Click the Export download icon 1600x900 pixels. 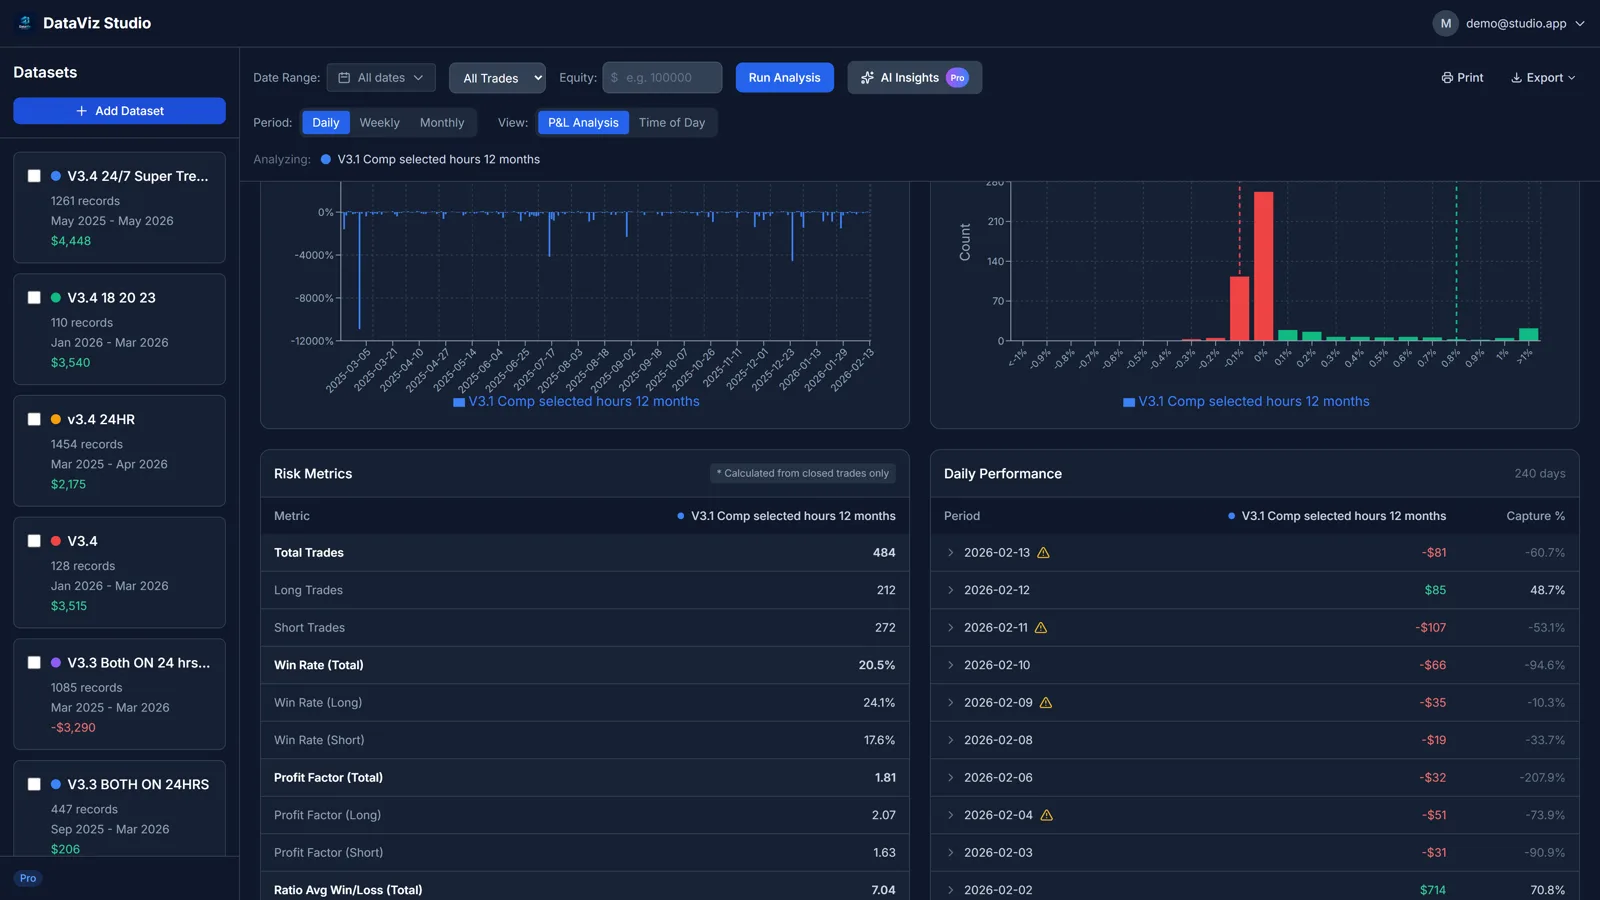(1516, 78)
